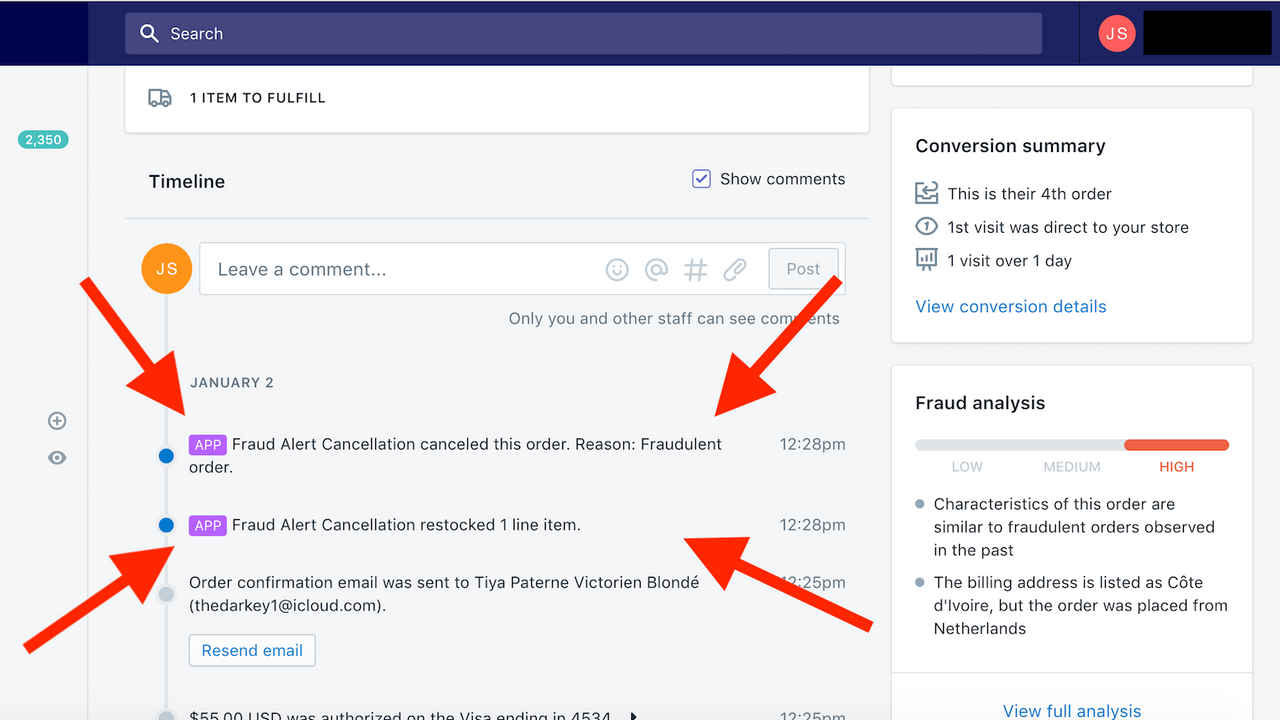Image resolution: width=1280 pixels, height=720 pixels.
Task: Click the hashtag icon in comment box
Action: point(696,270)
